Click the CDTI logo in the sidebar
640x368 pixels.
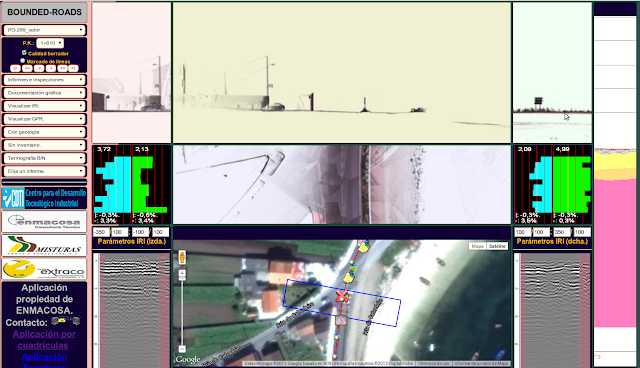tap(44, 198)
